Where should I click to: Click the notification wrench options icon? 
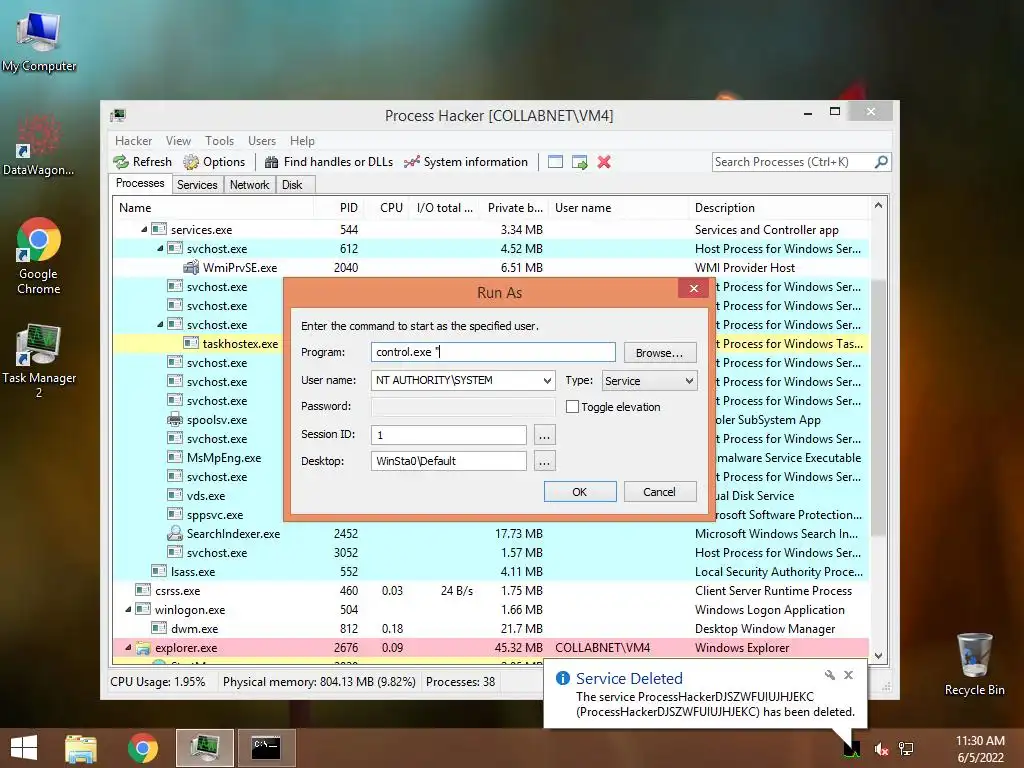tap(829, 675)
